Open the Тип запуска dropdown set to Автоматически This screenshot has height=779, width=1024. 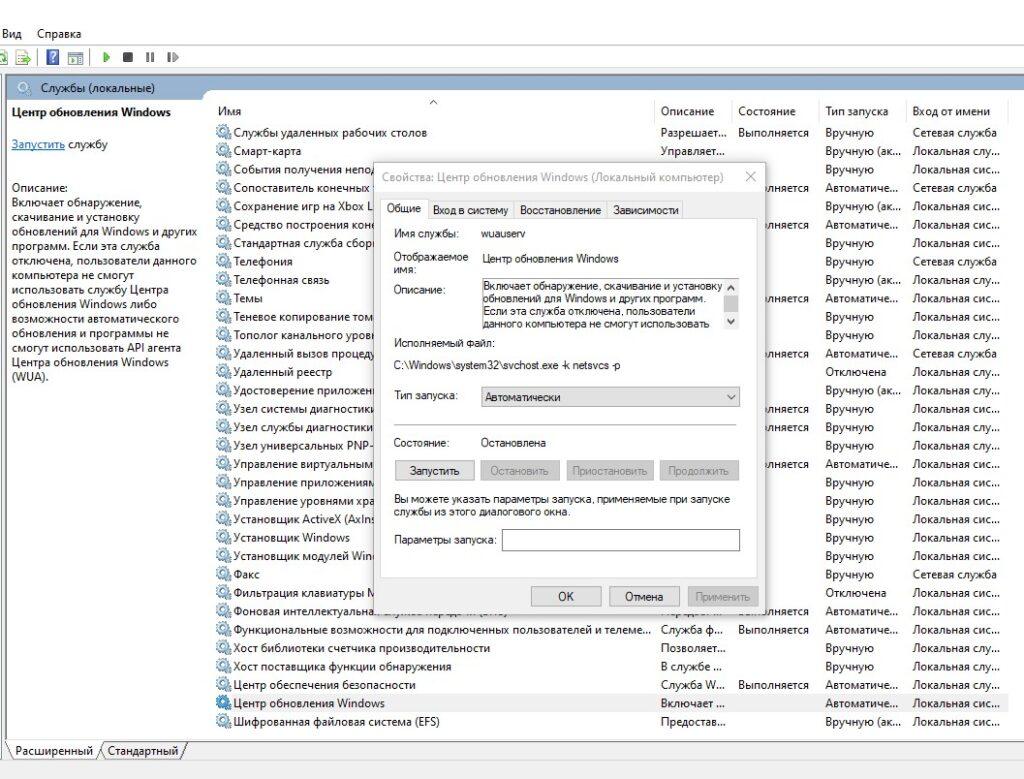pos(611,397)
